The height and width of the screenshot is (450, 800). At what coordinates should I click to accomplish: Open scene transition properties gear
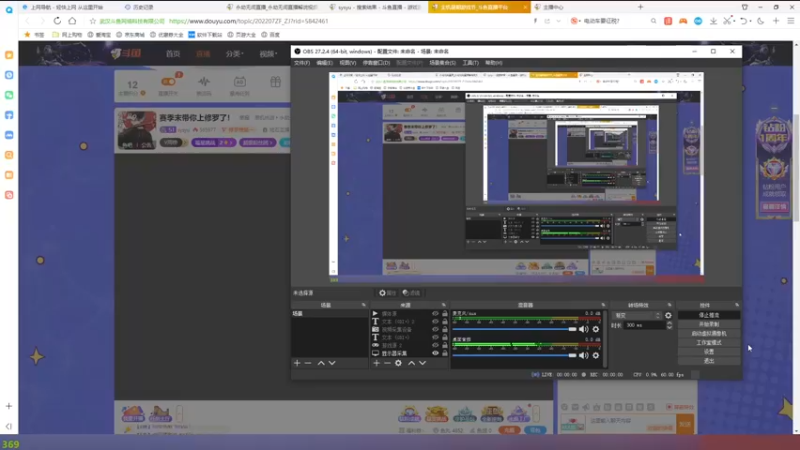click(668, 315)
